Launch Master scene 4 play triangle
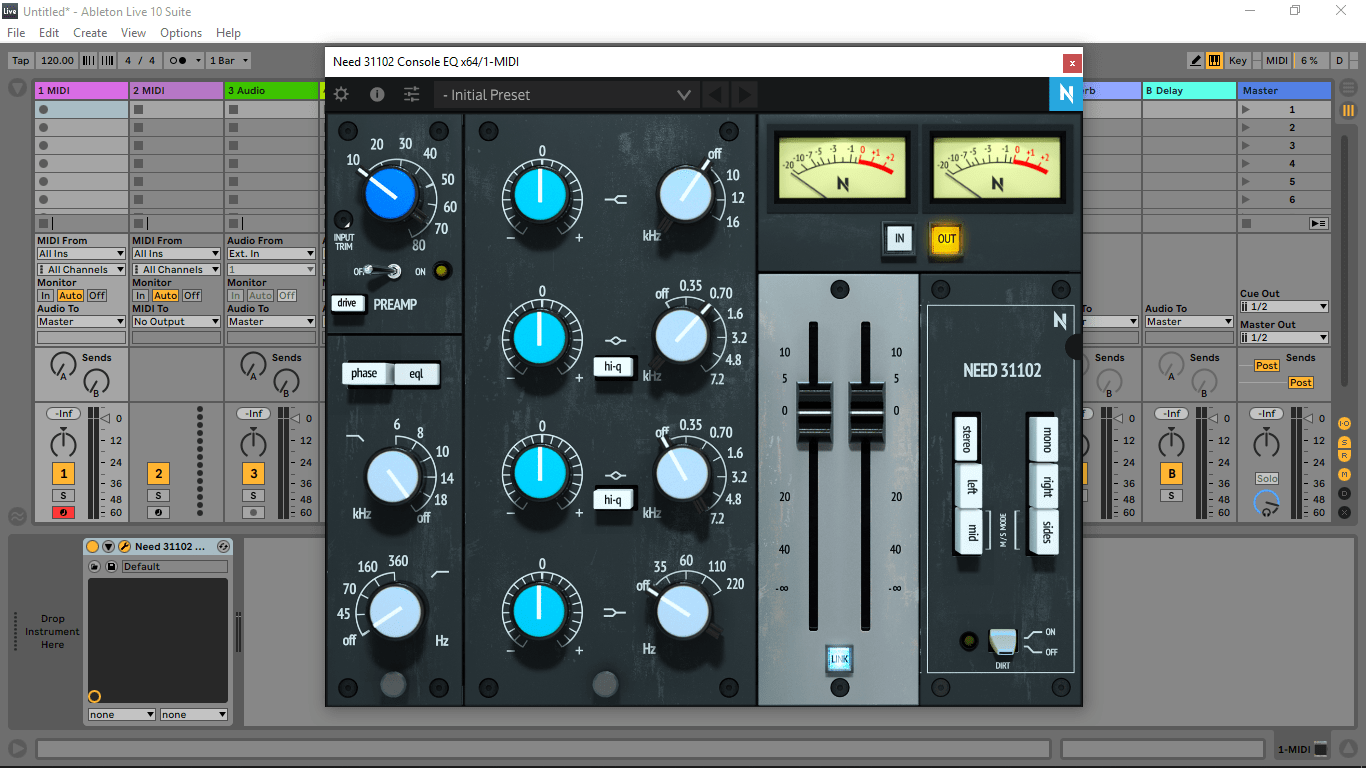The image size is (1366, 768). (x=1245, y=164)
